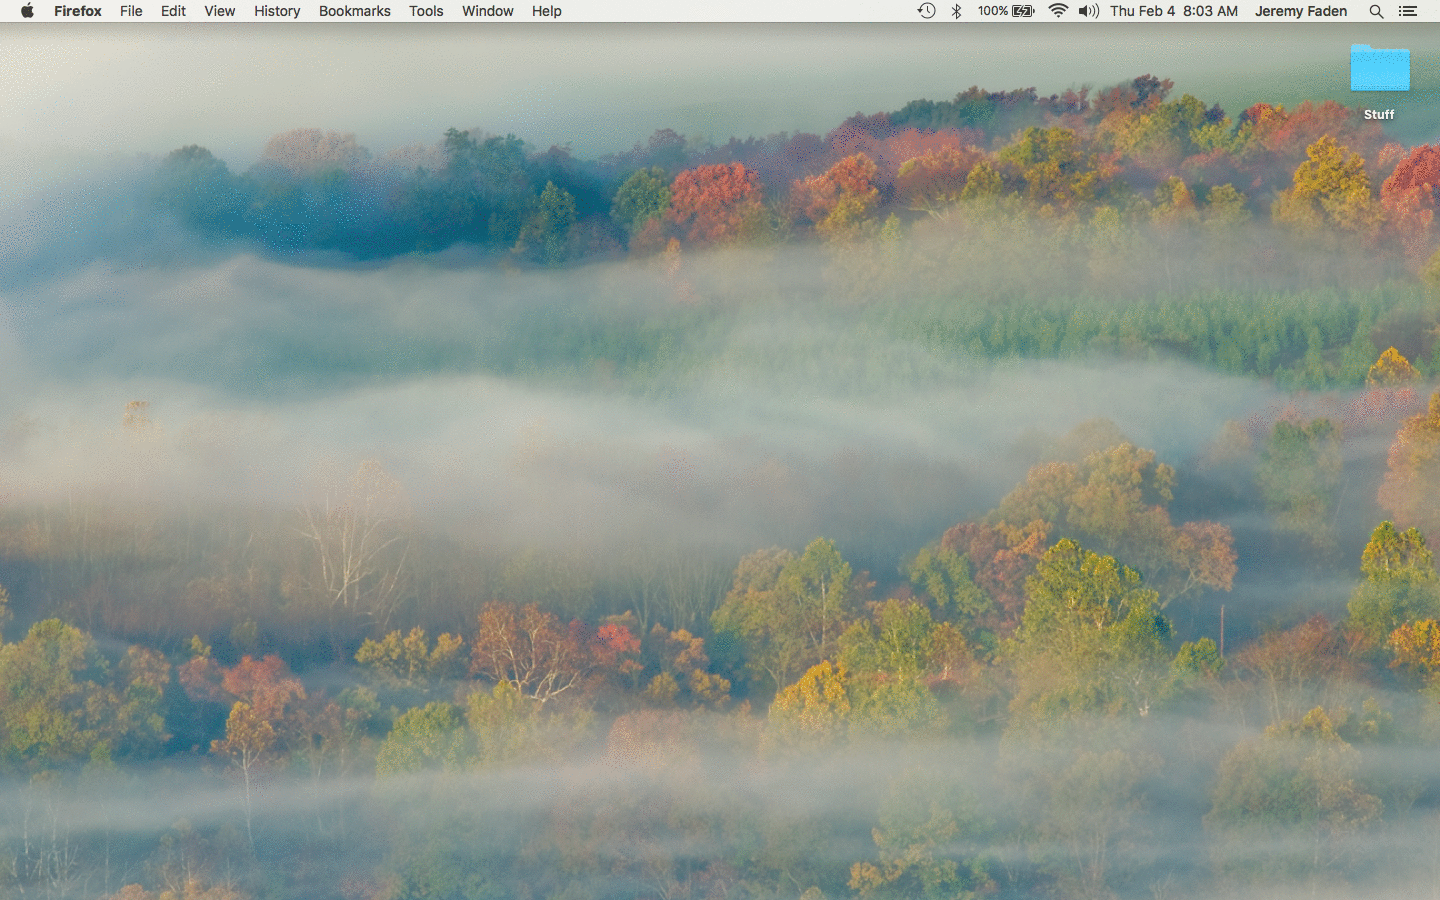This screenshot has width=1440, height=900.
Task: Open the Help menu
Action: pos(547,11)
